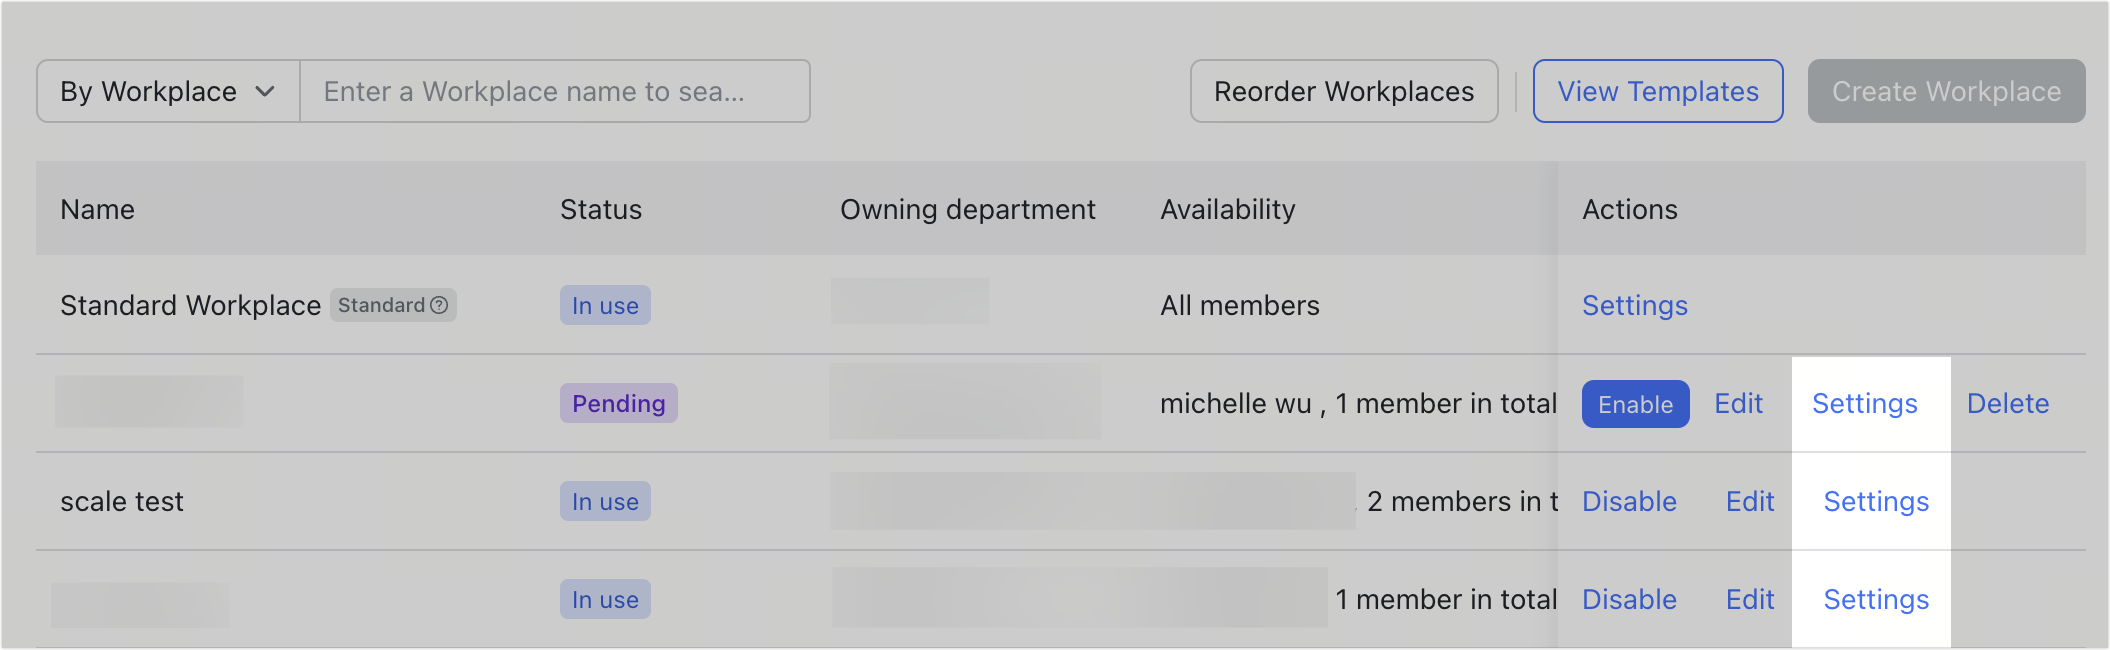Click the Actions column header
This screenshot has height=650, width=2110.
[x=1630, y=209]
